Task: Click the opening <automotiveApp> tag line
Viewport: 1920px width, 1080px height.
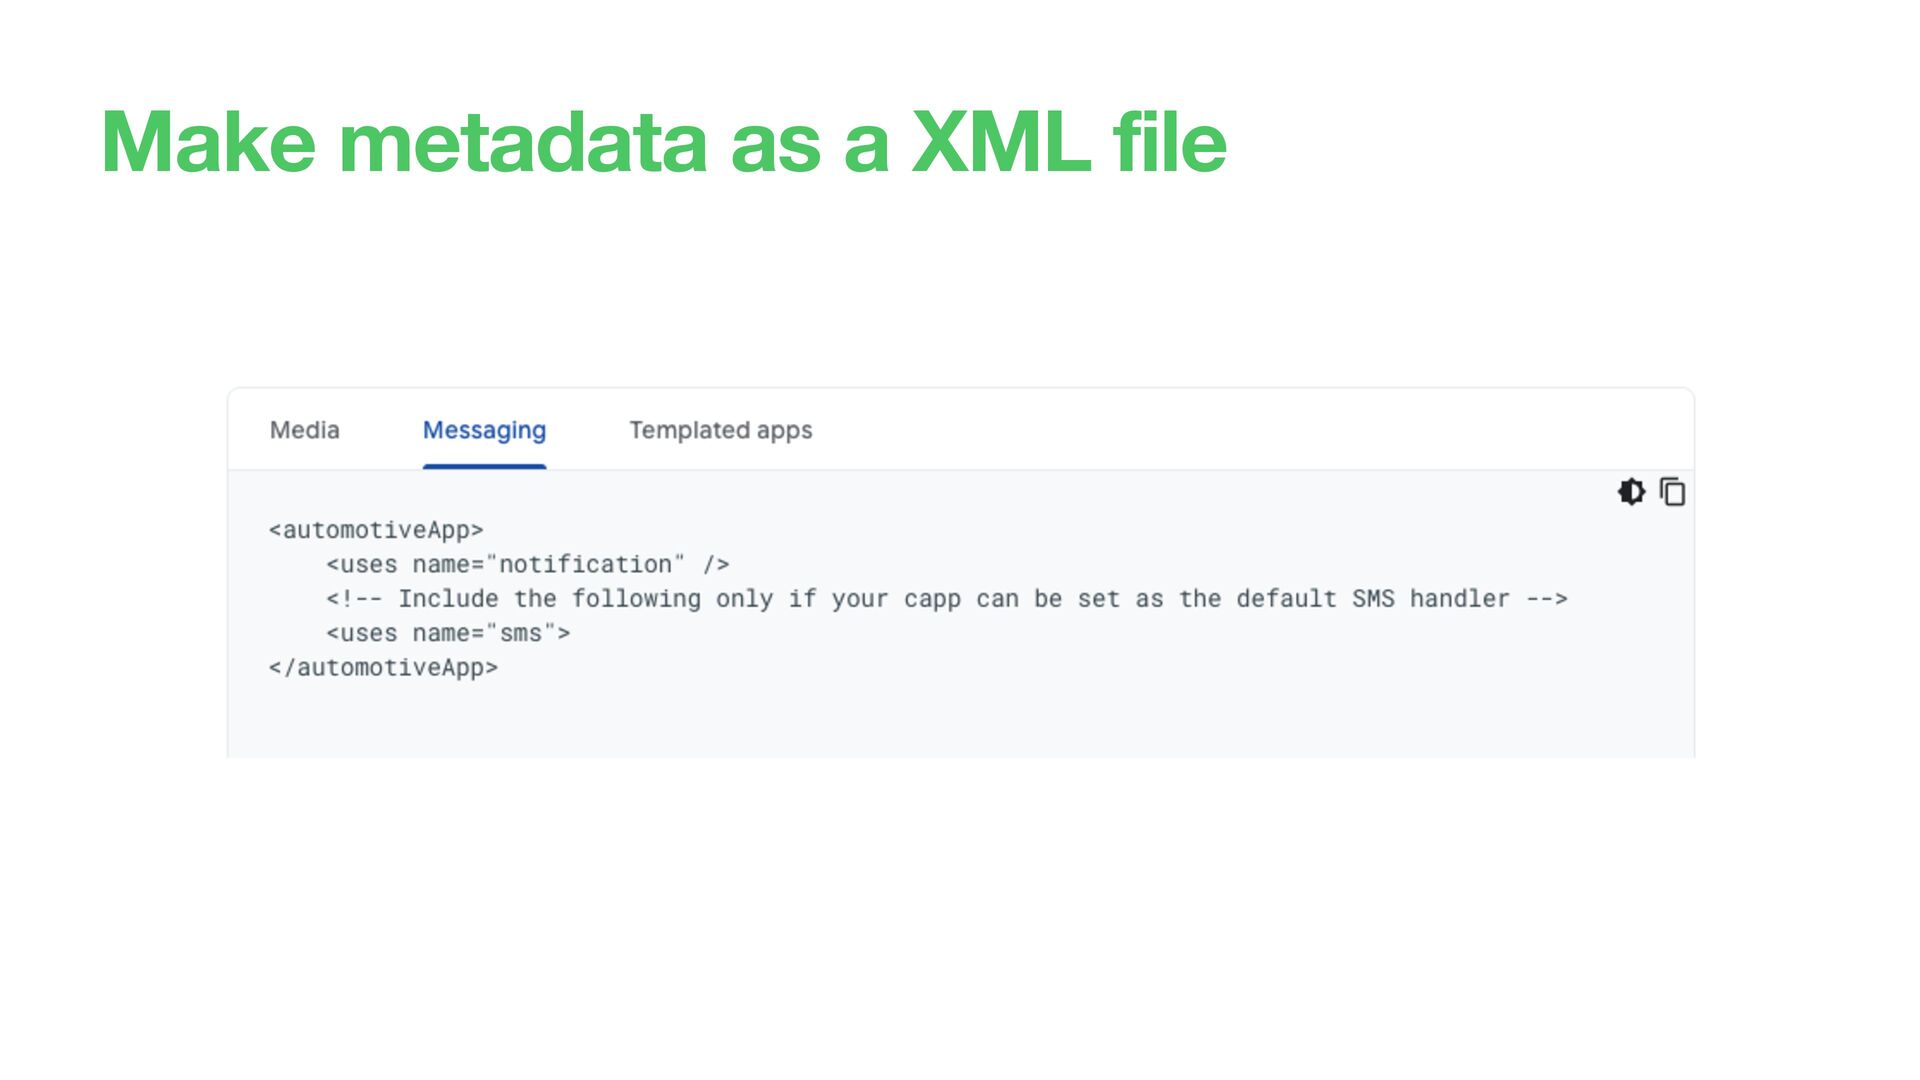Action: [x=376, y=530]
